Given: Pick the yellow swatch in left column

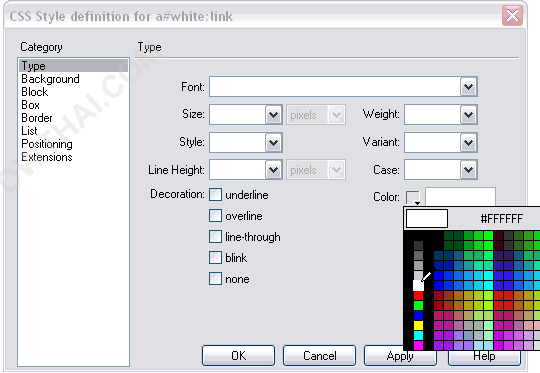Looking at the screenshot, I should click(418, 325).
